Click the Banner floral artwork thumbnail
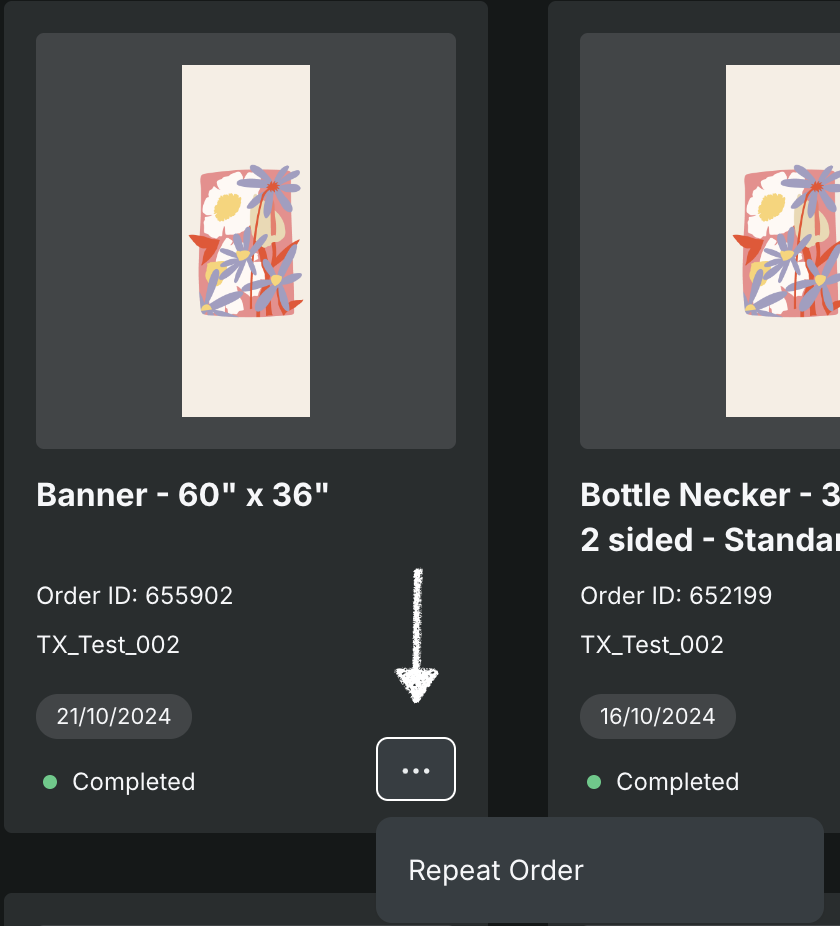Screen dimensions: 840x926 coord(246,241)
